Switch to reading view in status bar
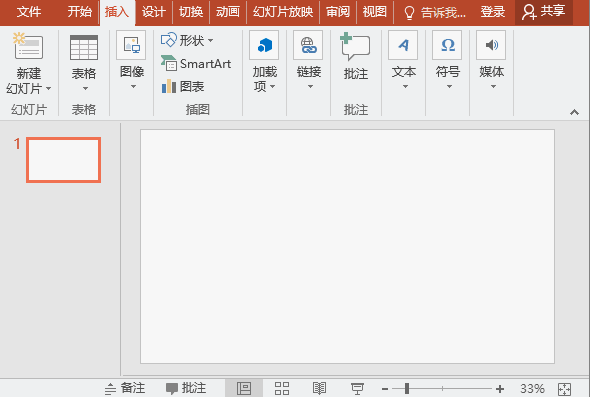Screen dimensions: 590x397 319,388
